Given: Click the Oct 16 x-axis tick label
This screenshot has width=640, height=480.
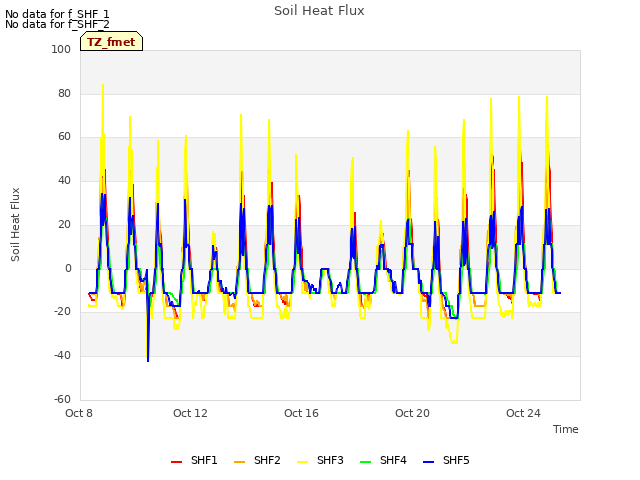Looking at the screenshot, I should coord(301,413).
